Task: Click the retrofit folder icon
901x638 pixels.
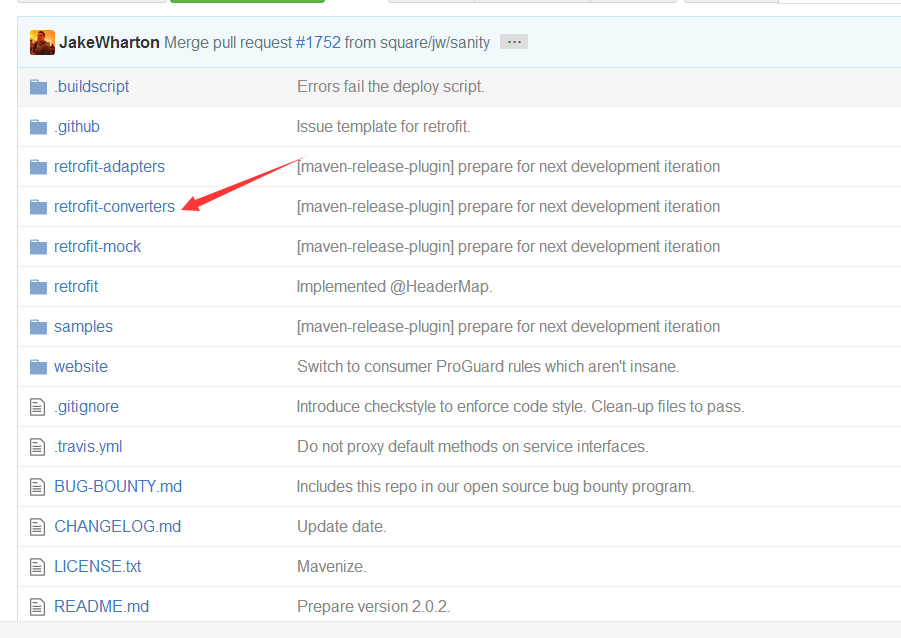Action: [x=38, y=286]
